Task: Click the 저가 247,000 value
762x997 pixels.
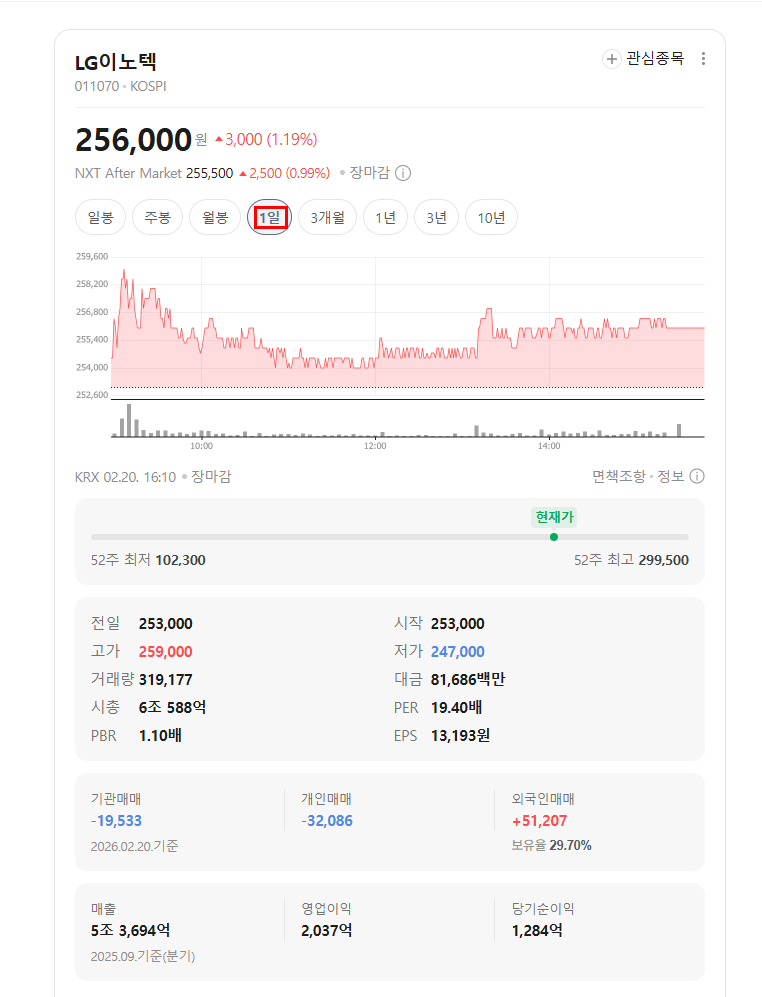Action: point(457,652)
